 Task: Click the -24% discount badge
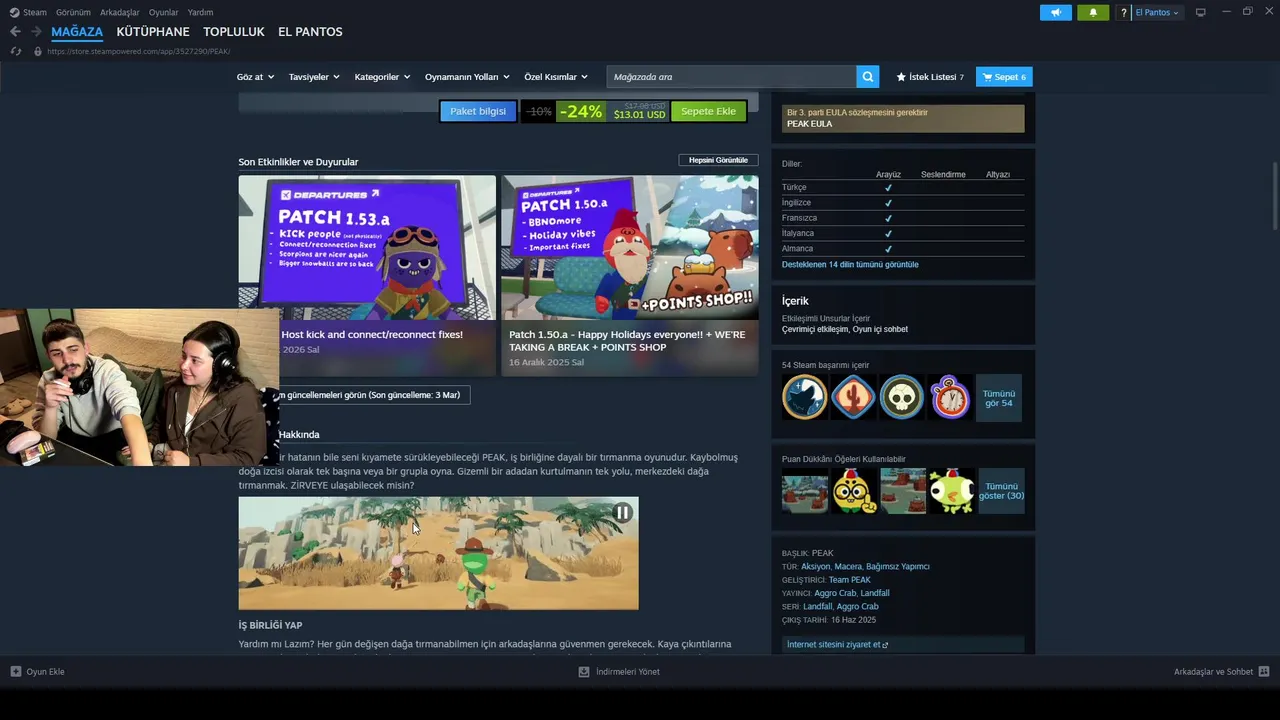(581, 111)
